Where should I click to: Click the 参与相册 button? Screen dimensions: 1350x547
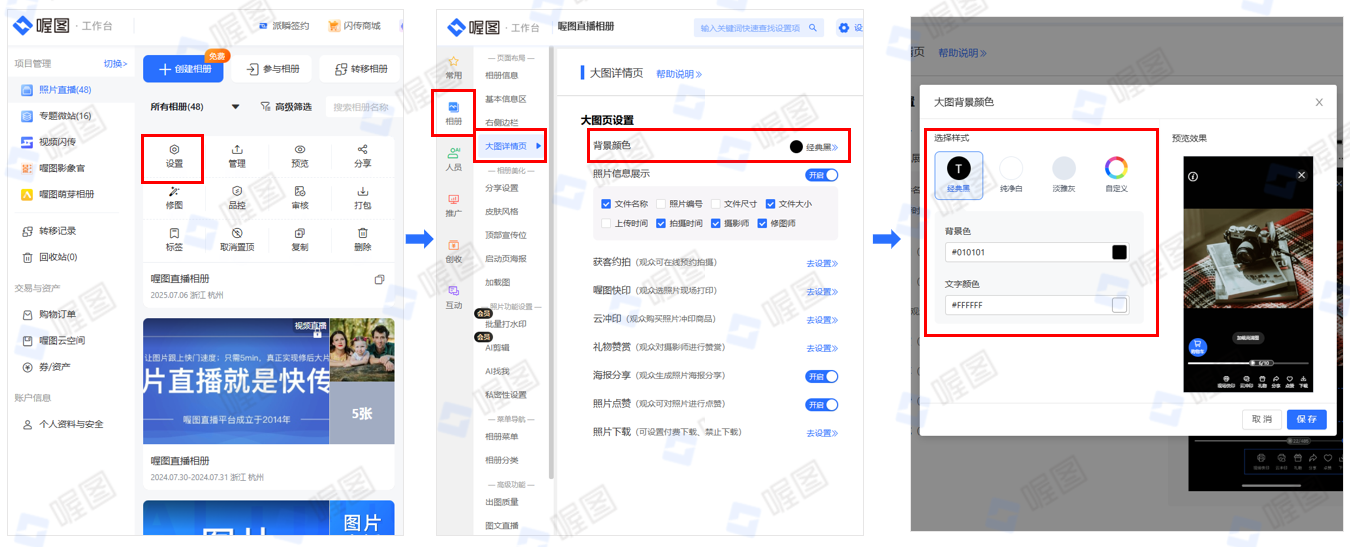271,68
